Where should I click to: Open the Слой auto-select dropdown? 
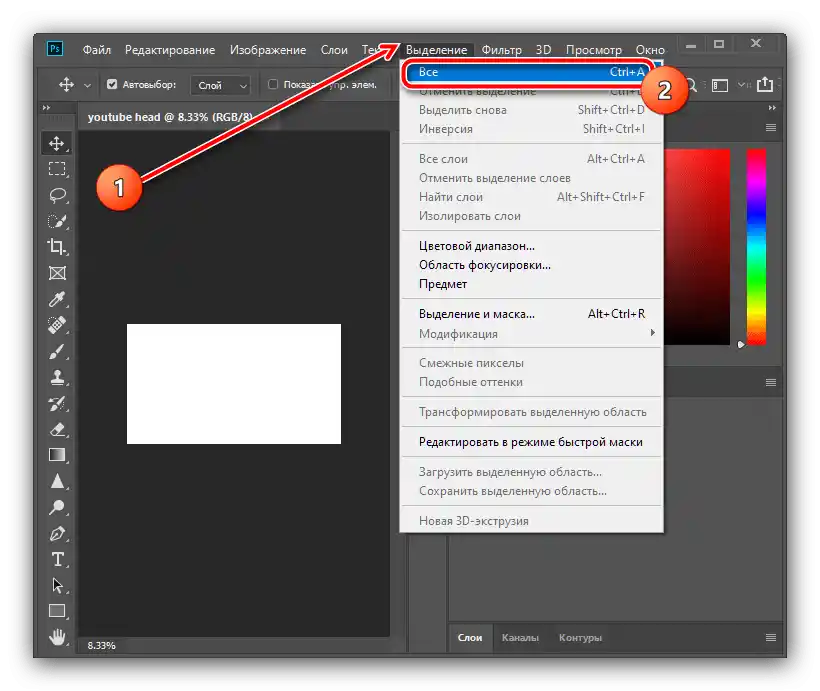click(x=221, y=85)
